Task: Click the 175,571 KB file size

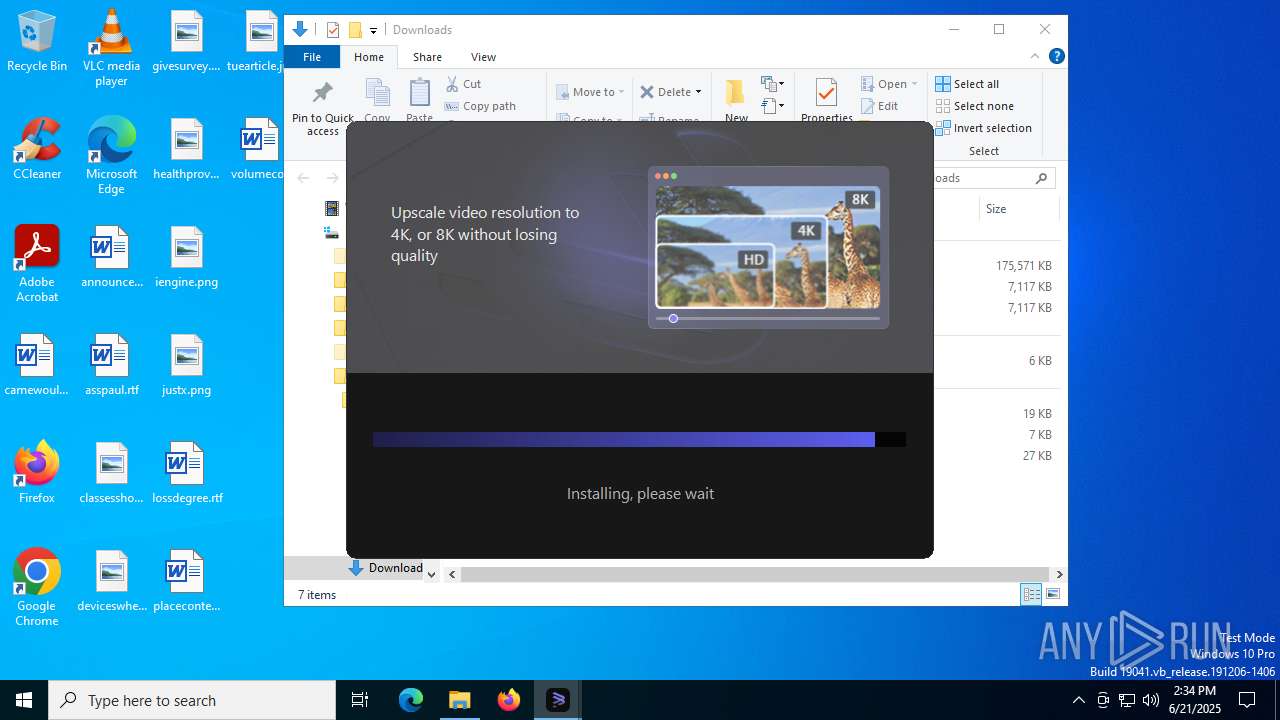Action: [1023, 266]
